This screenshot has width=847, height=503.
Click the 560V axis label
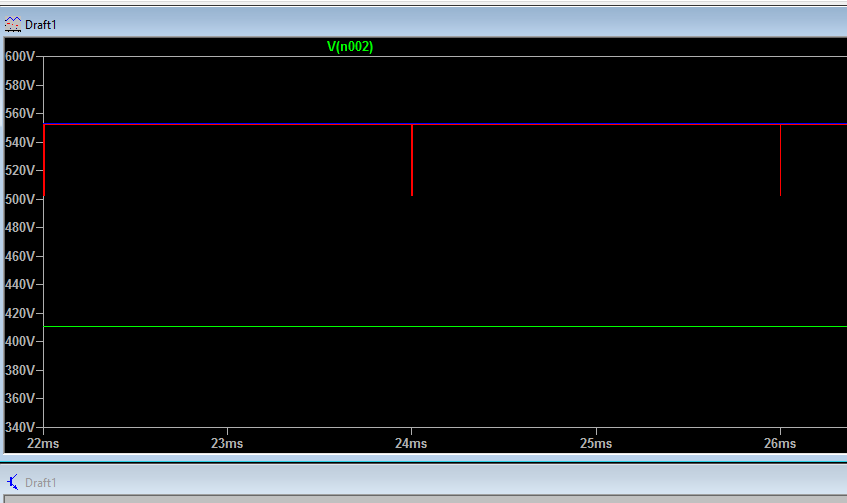click(20, 113)
